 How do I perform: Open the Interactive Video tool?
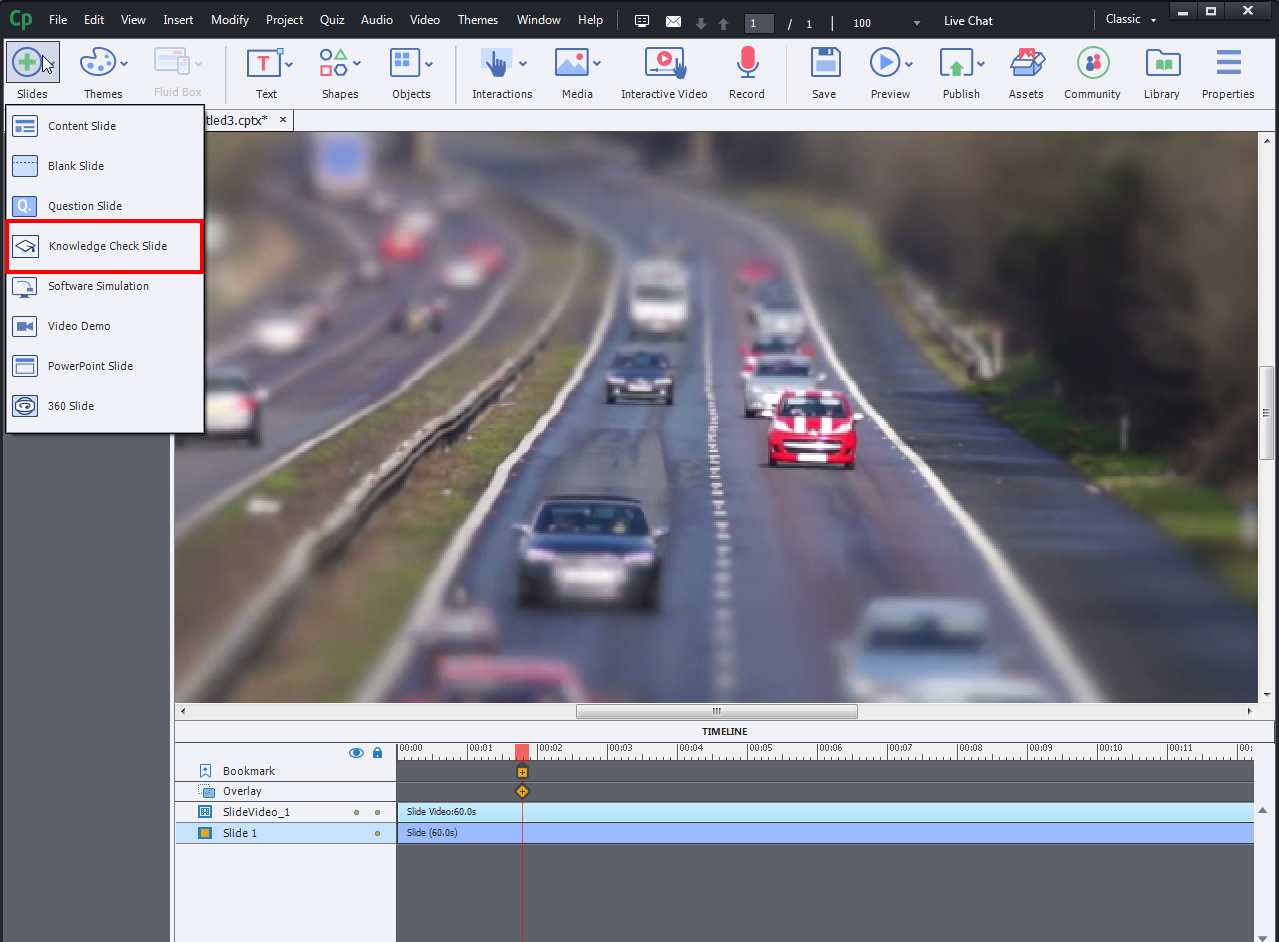coord(664,64)
